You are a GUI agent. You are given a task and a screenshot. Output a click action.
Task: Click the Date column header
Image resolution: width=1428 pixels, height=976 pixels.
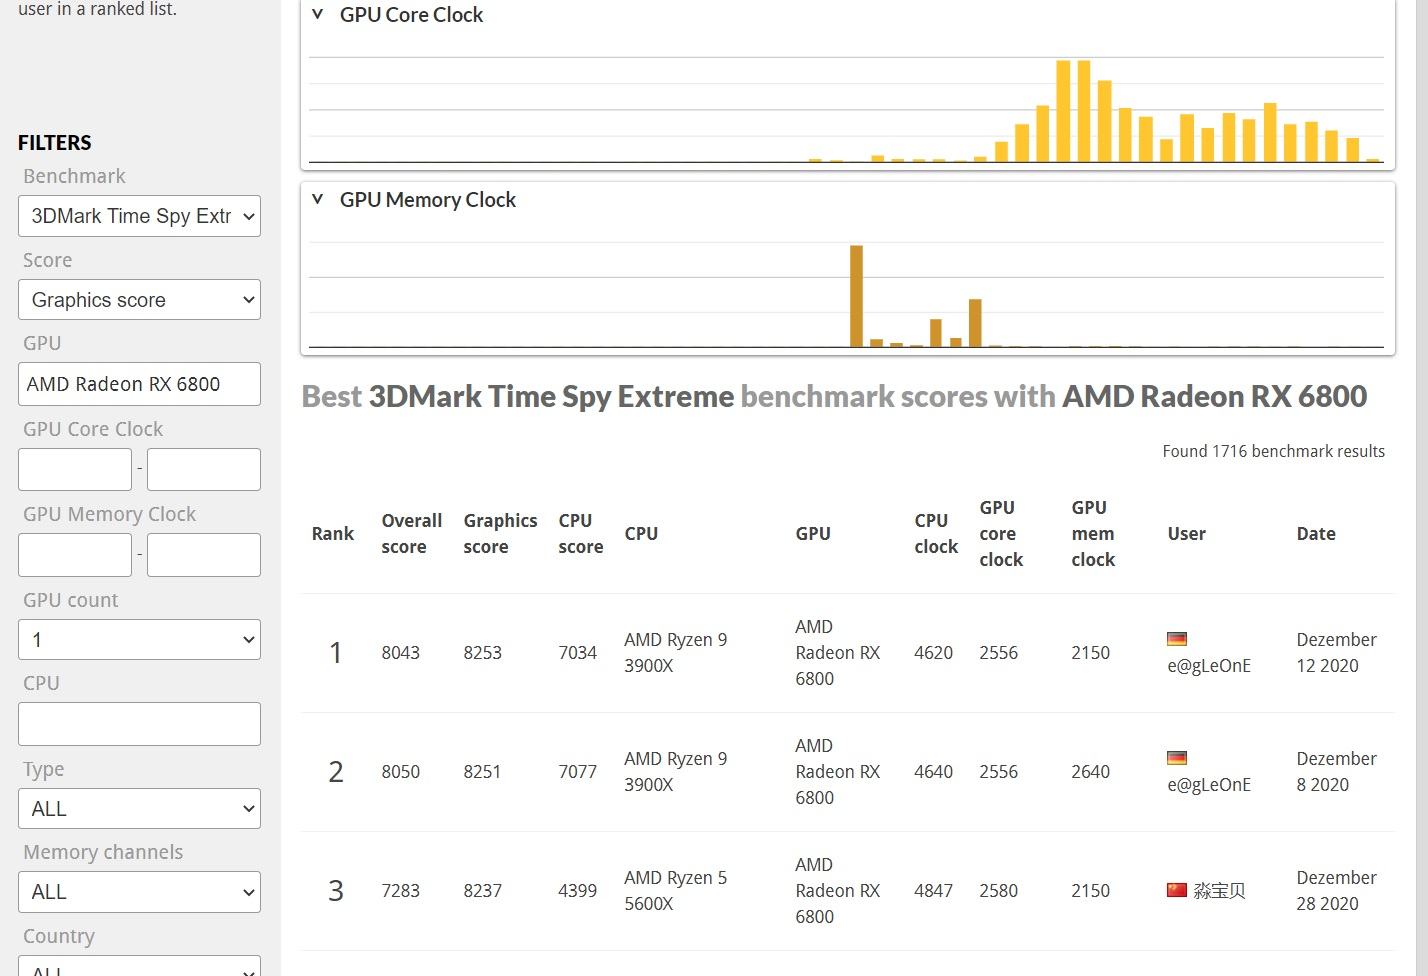click(x=1316, y=534)
